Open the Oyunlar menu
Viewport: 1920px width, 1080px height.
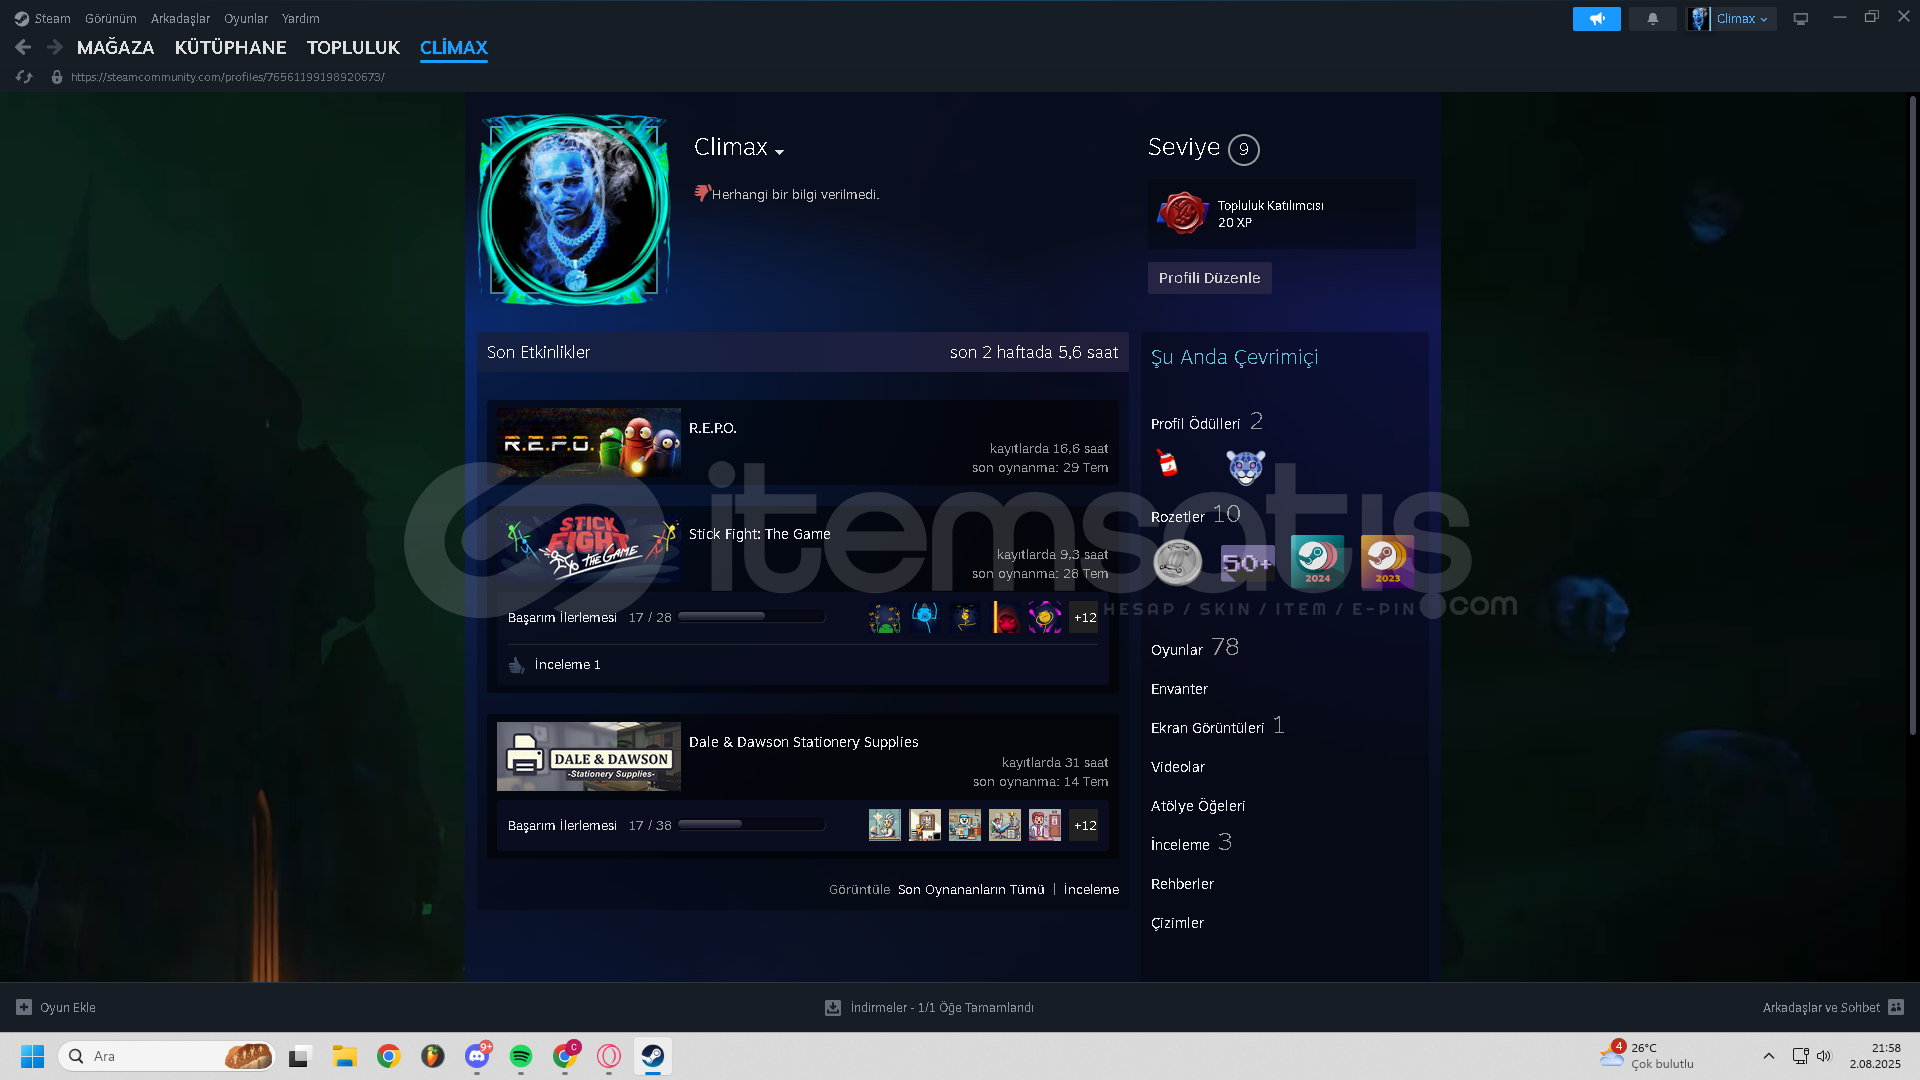pos(246,19)
